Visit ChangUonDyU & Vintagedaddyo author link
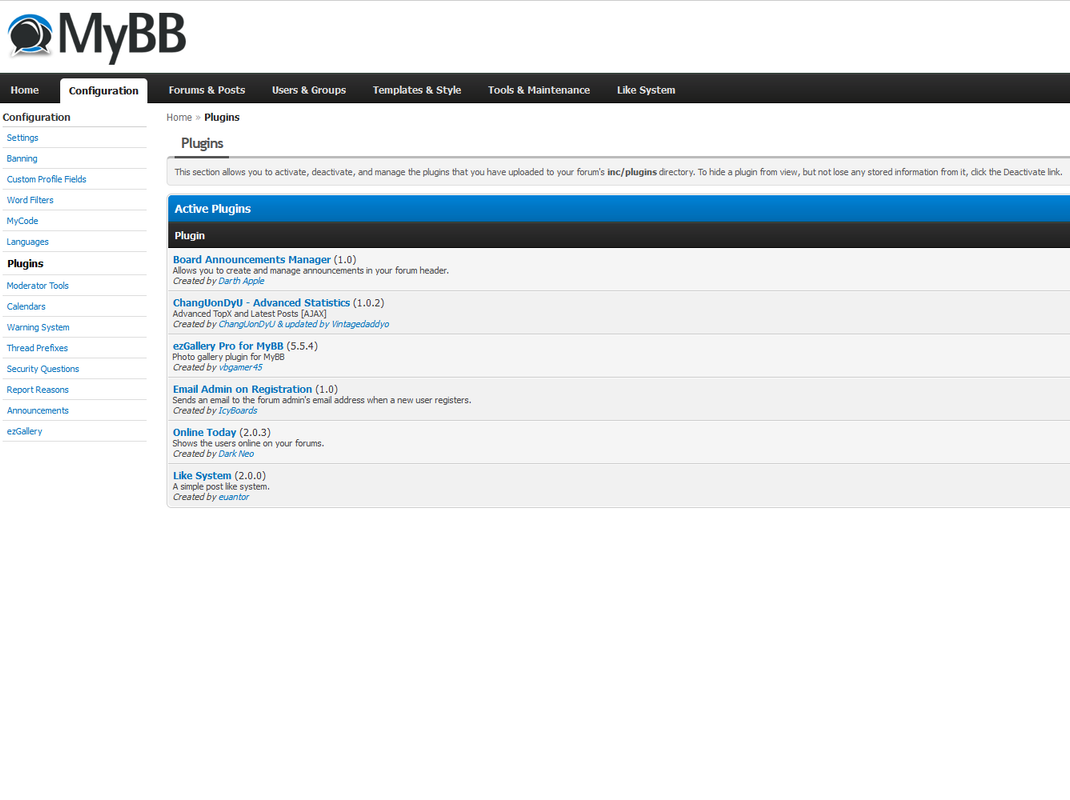Screen dimensions: 1070x800 [x=304, y=324]
